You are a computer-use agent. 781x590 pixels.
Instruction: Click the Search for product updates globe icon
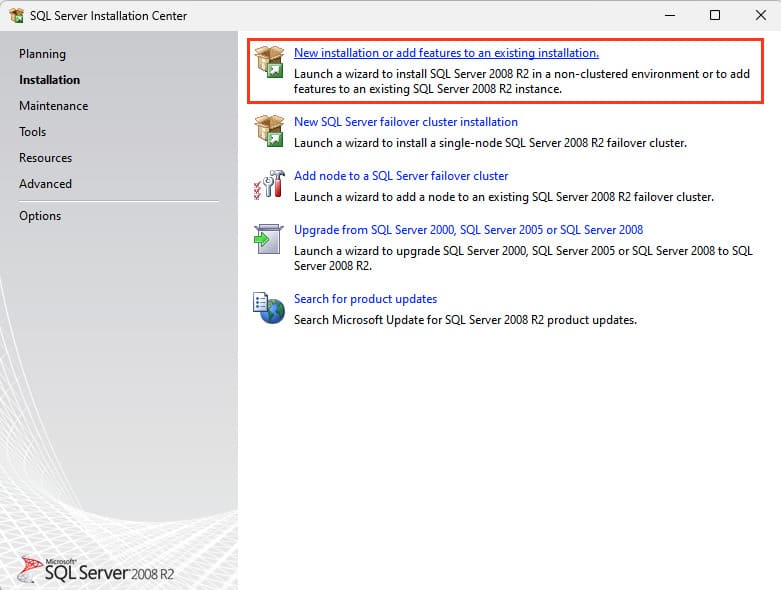269,308
